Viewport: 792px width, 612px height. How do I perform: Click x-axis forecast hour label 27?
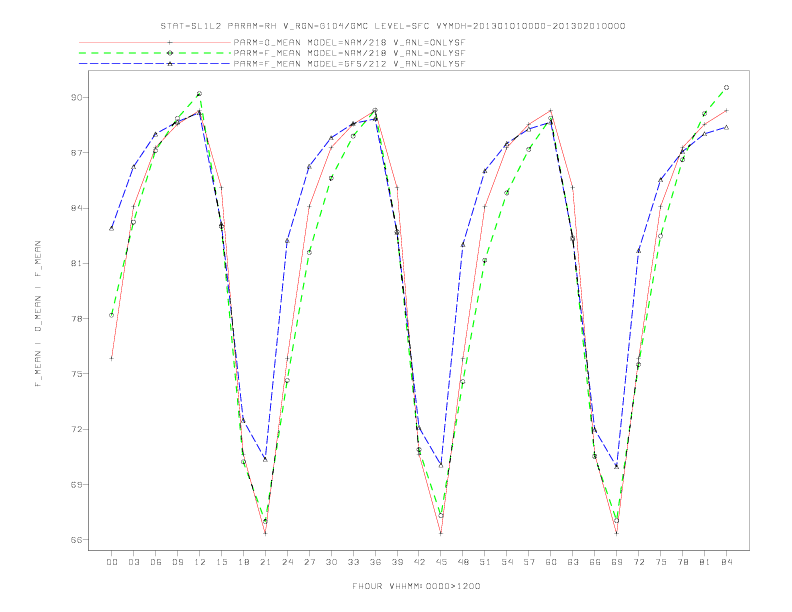click(x=309, y=562)
